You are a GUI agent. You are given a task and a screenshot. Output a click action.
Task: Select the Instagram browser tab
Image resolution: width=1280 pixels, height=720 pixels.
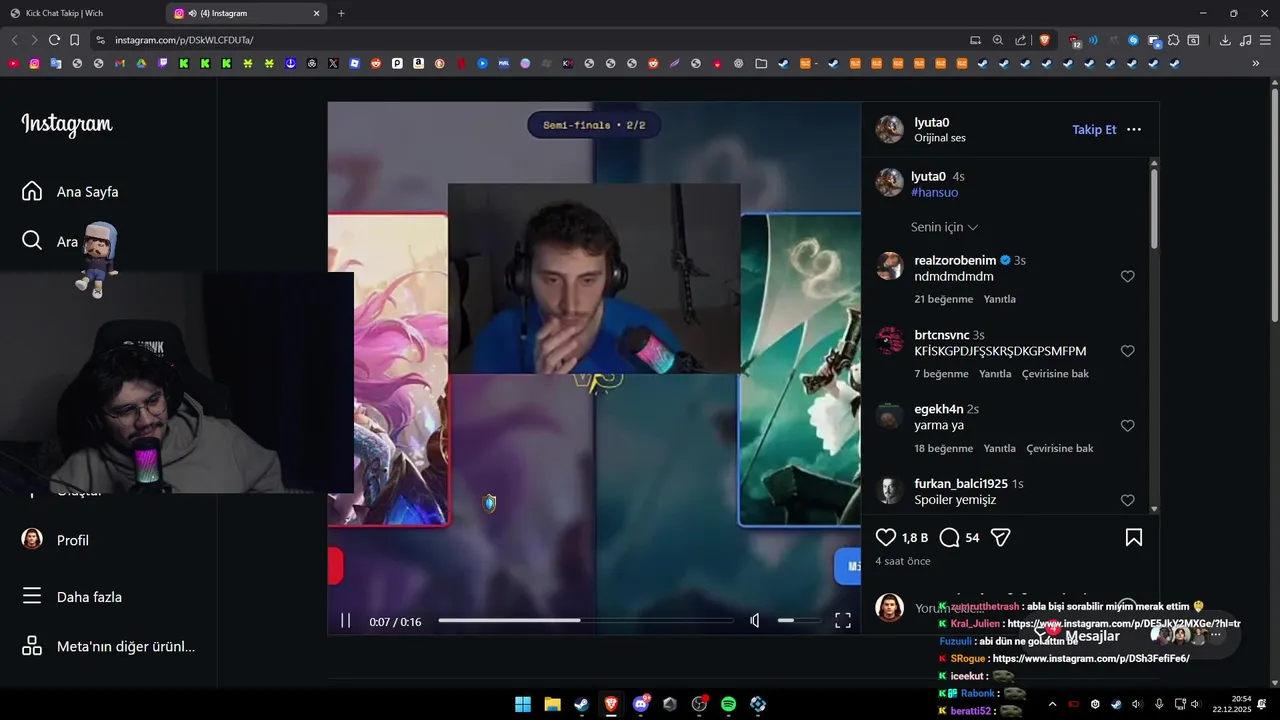[245, 13]
